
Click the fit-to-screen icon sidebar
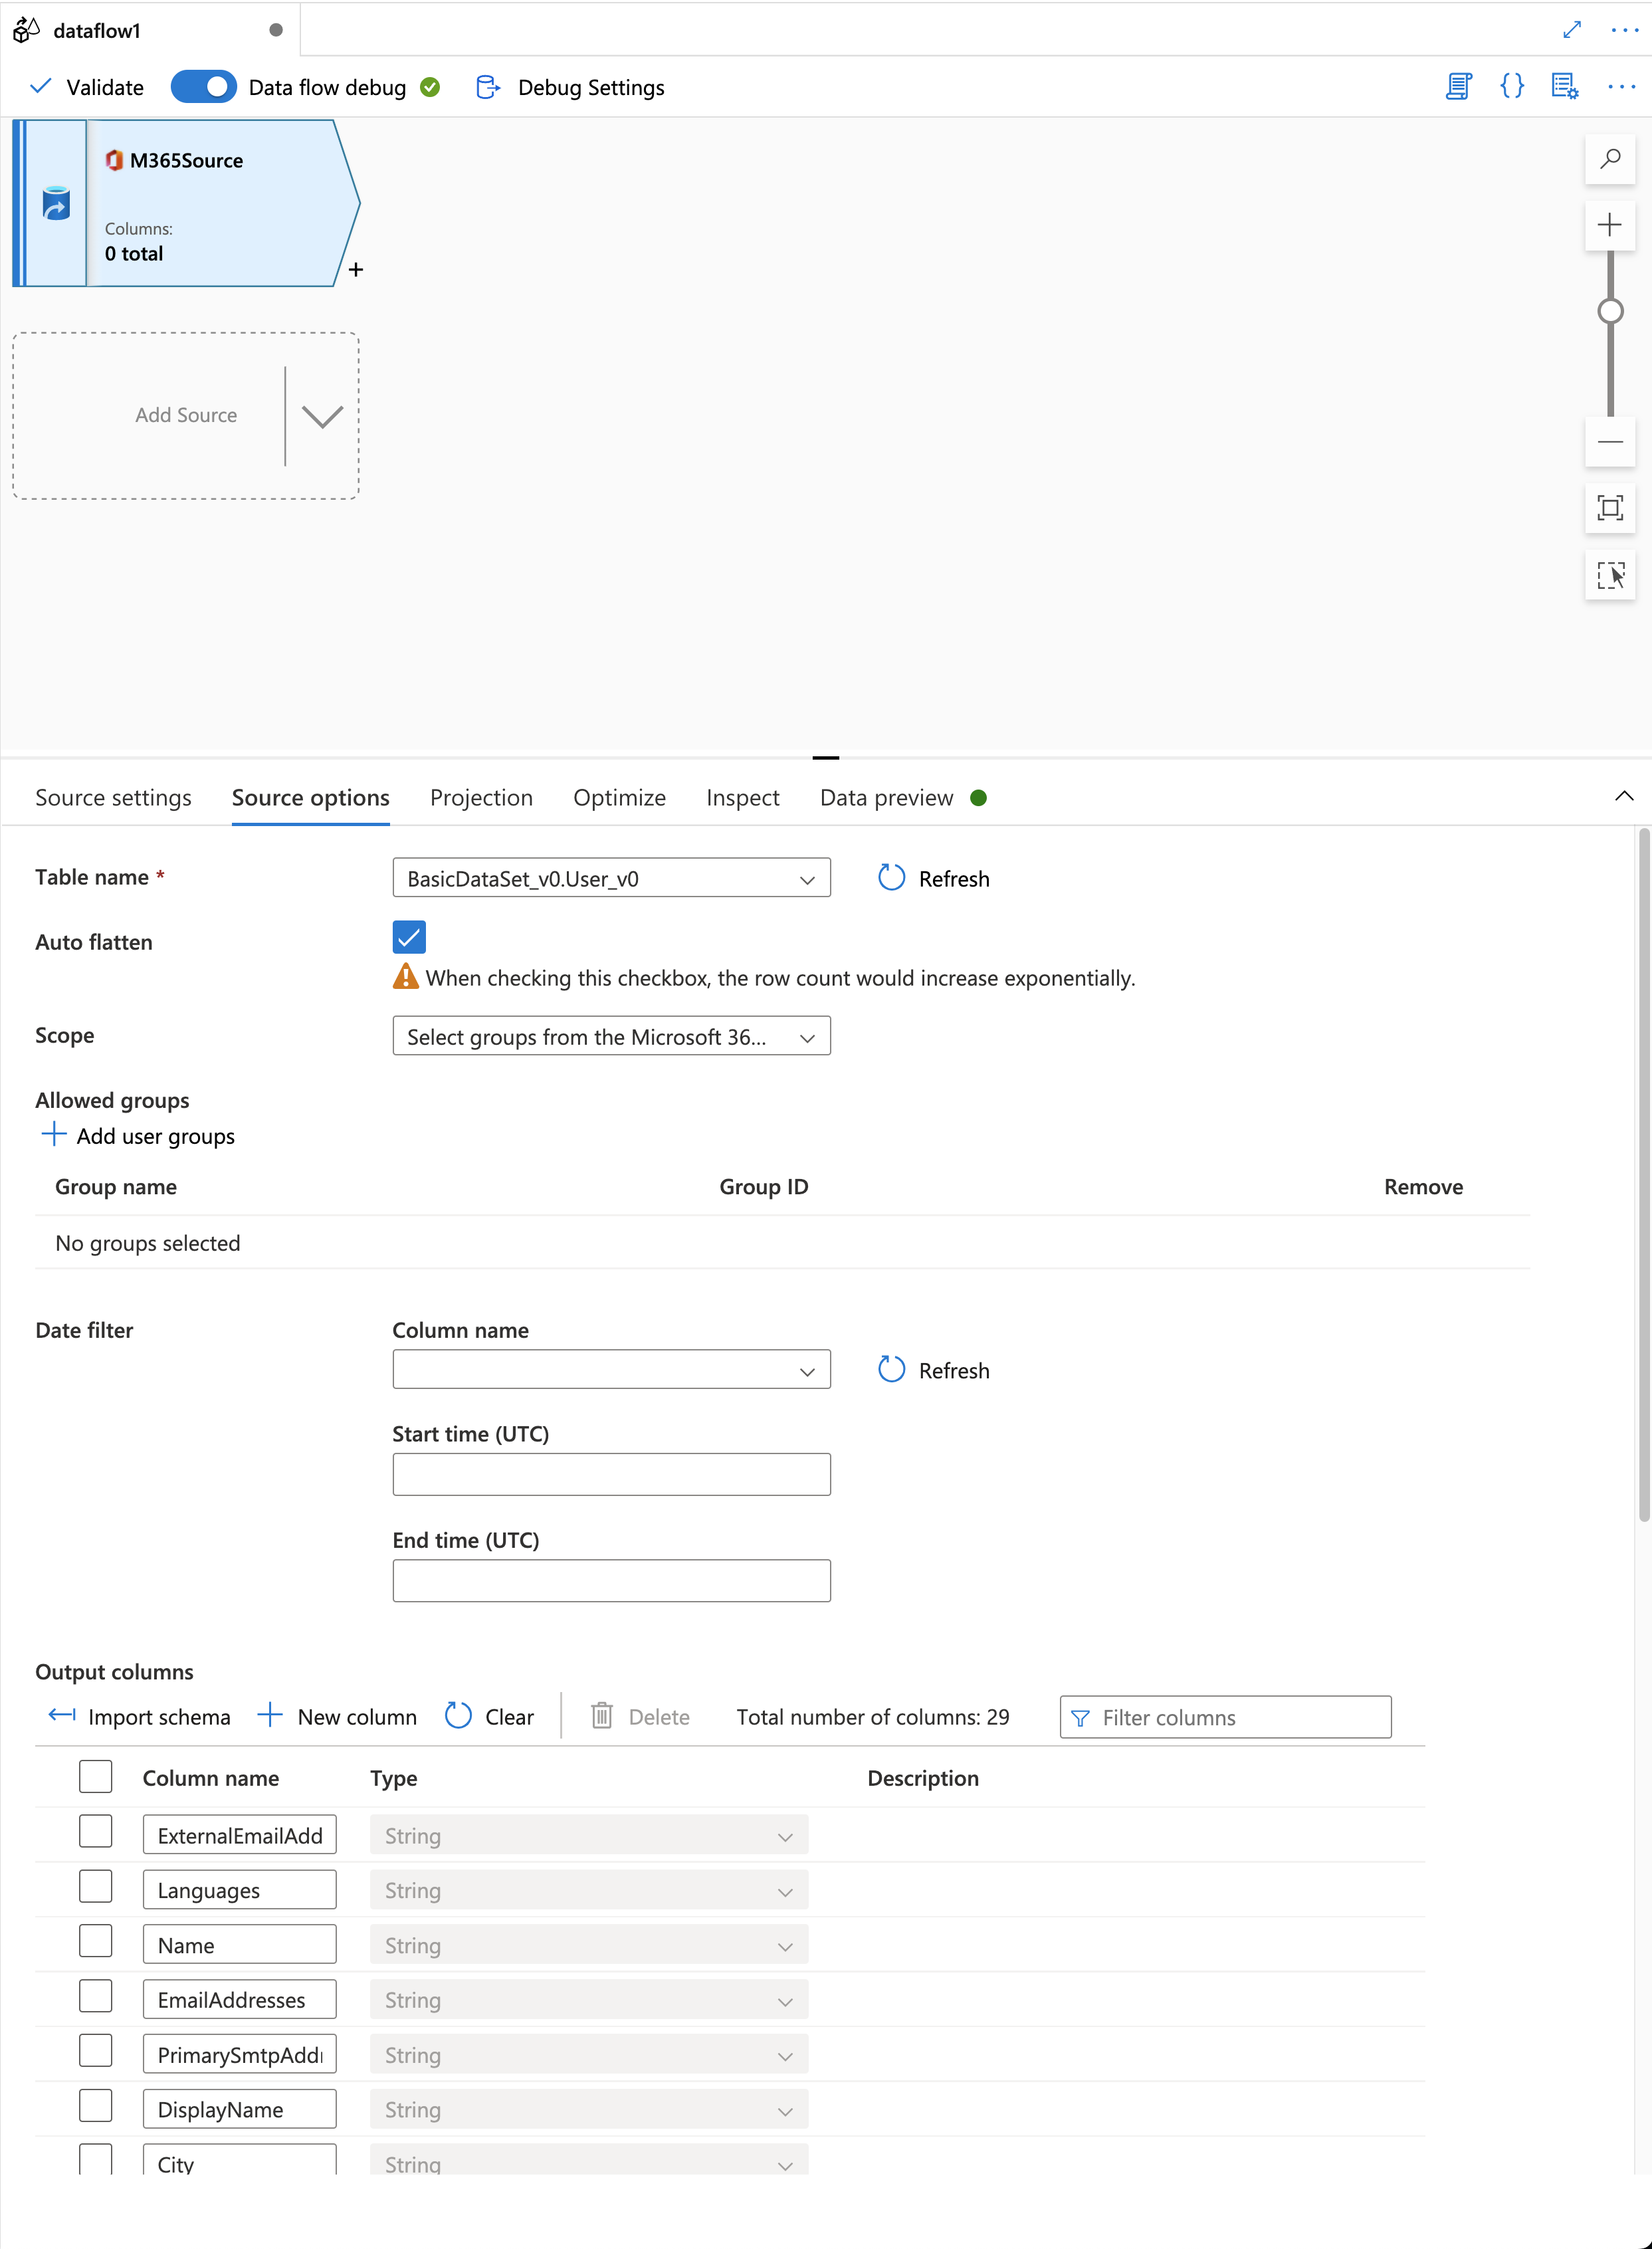tap(1610, 510)
